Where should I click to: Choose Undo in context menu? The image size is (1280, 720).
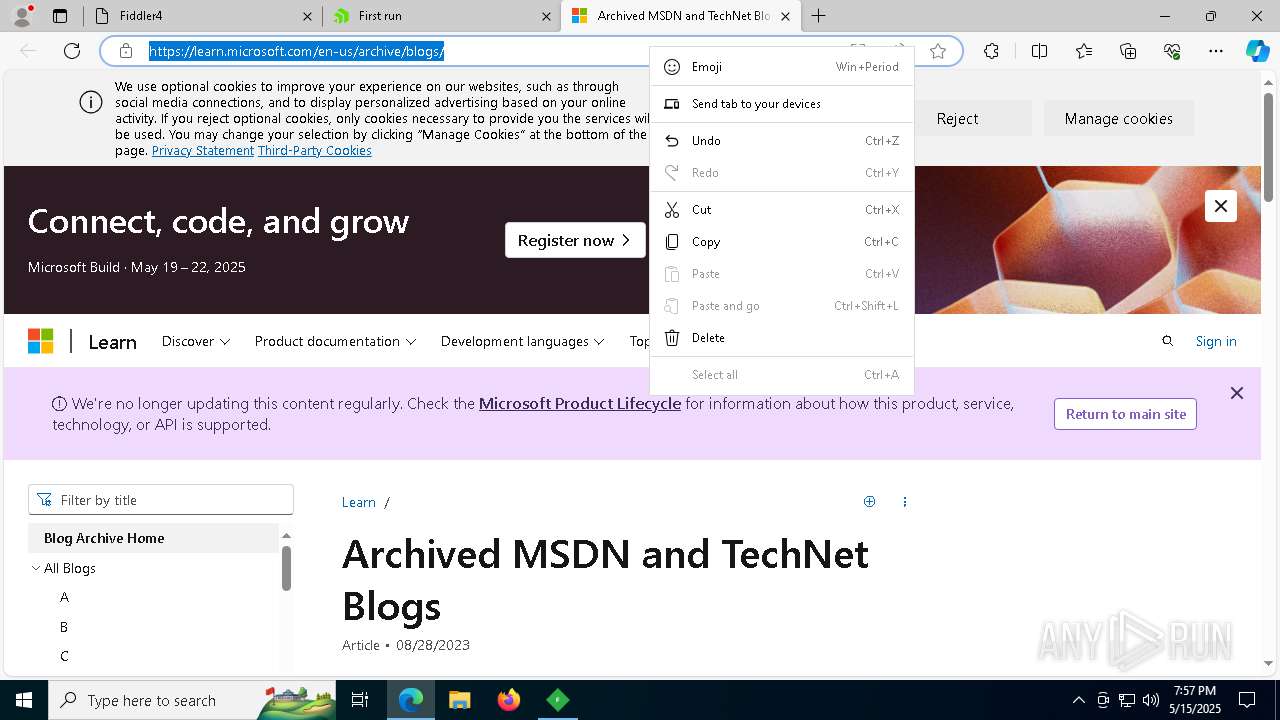[781, 141]
